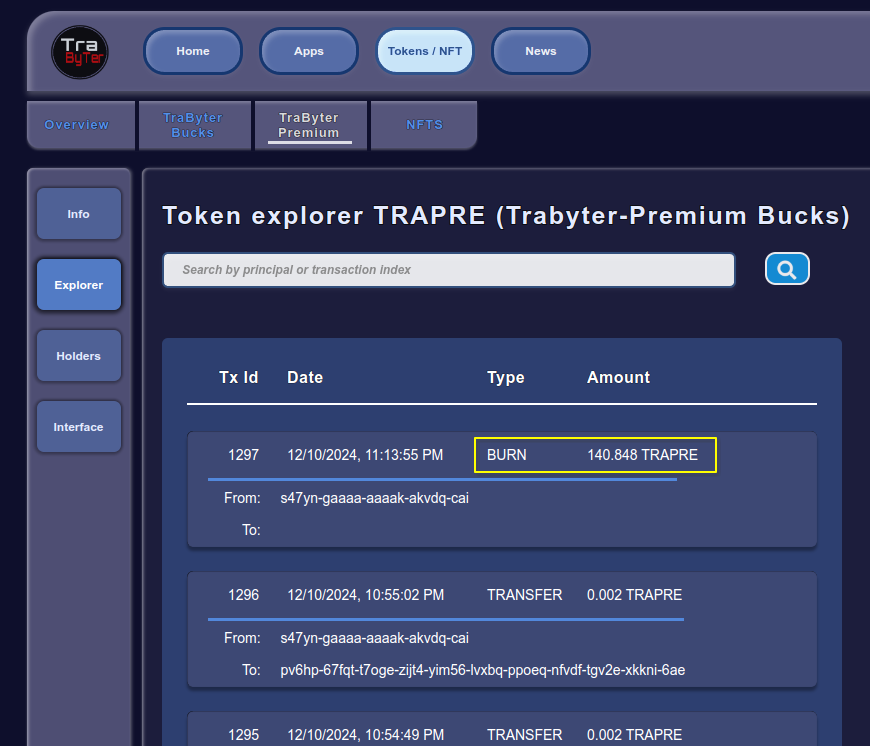
Task: Click date 12/10/2024, 11:13:55 PM
Action: (x=365, y=455)
